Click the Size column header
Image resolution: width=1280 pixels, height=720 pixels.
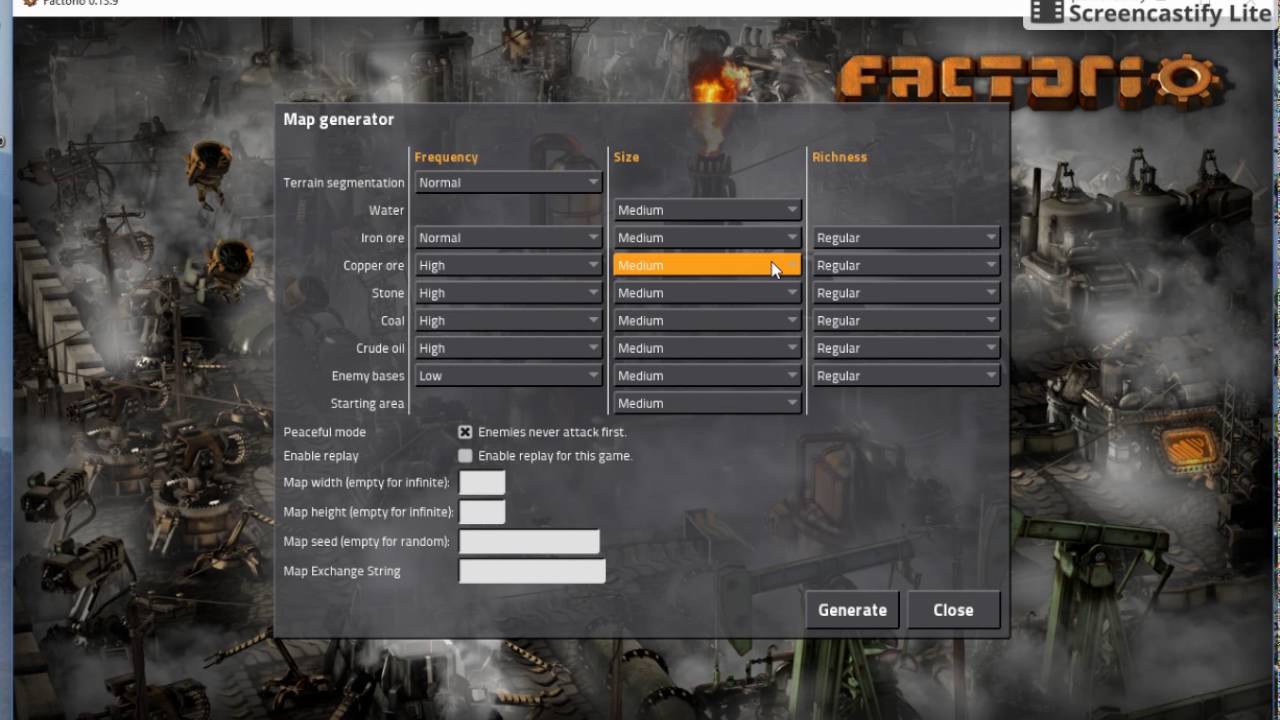tap(626, 157)
